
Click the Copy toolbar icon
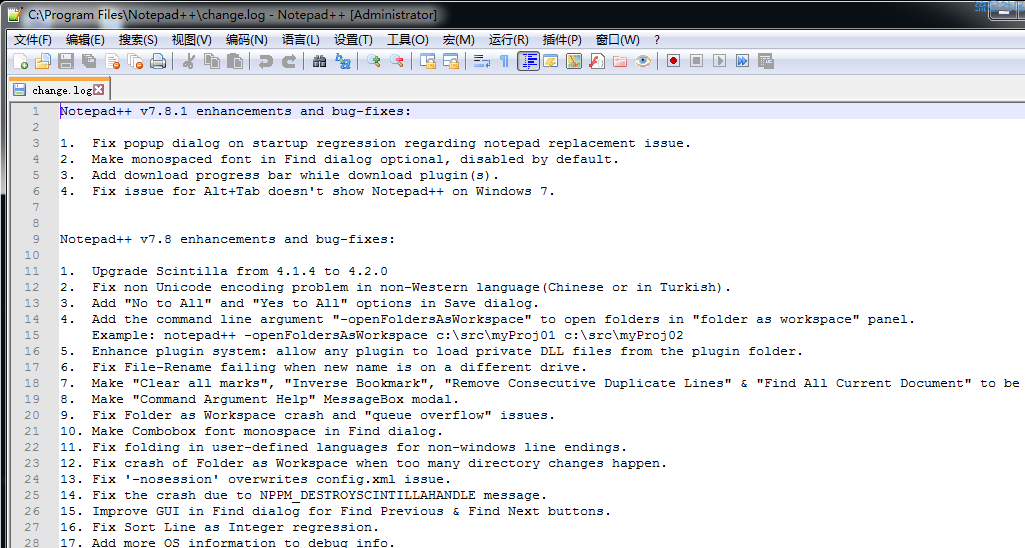tap(212, 61)
